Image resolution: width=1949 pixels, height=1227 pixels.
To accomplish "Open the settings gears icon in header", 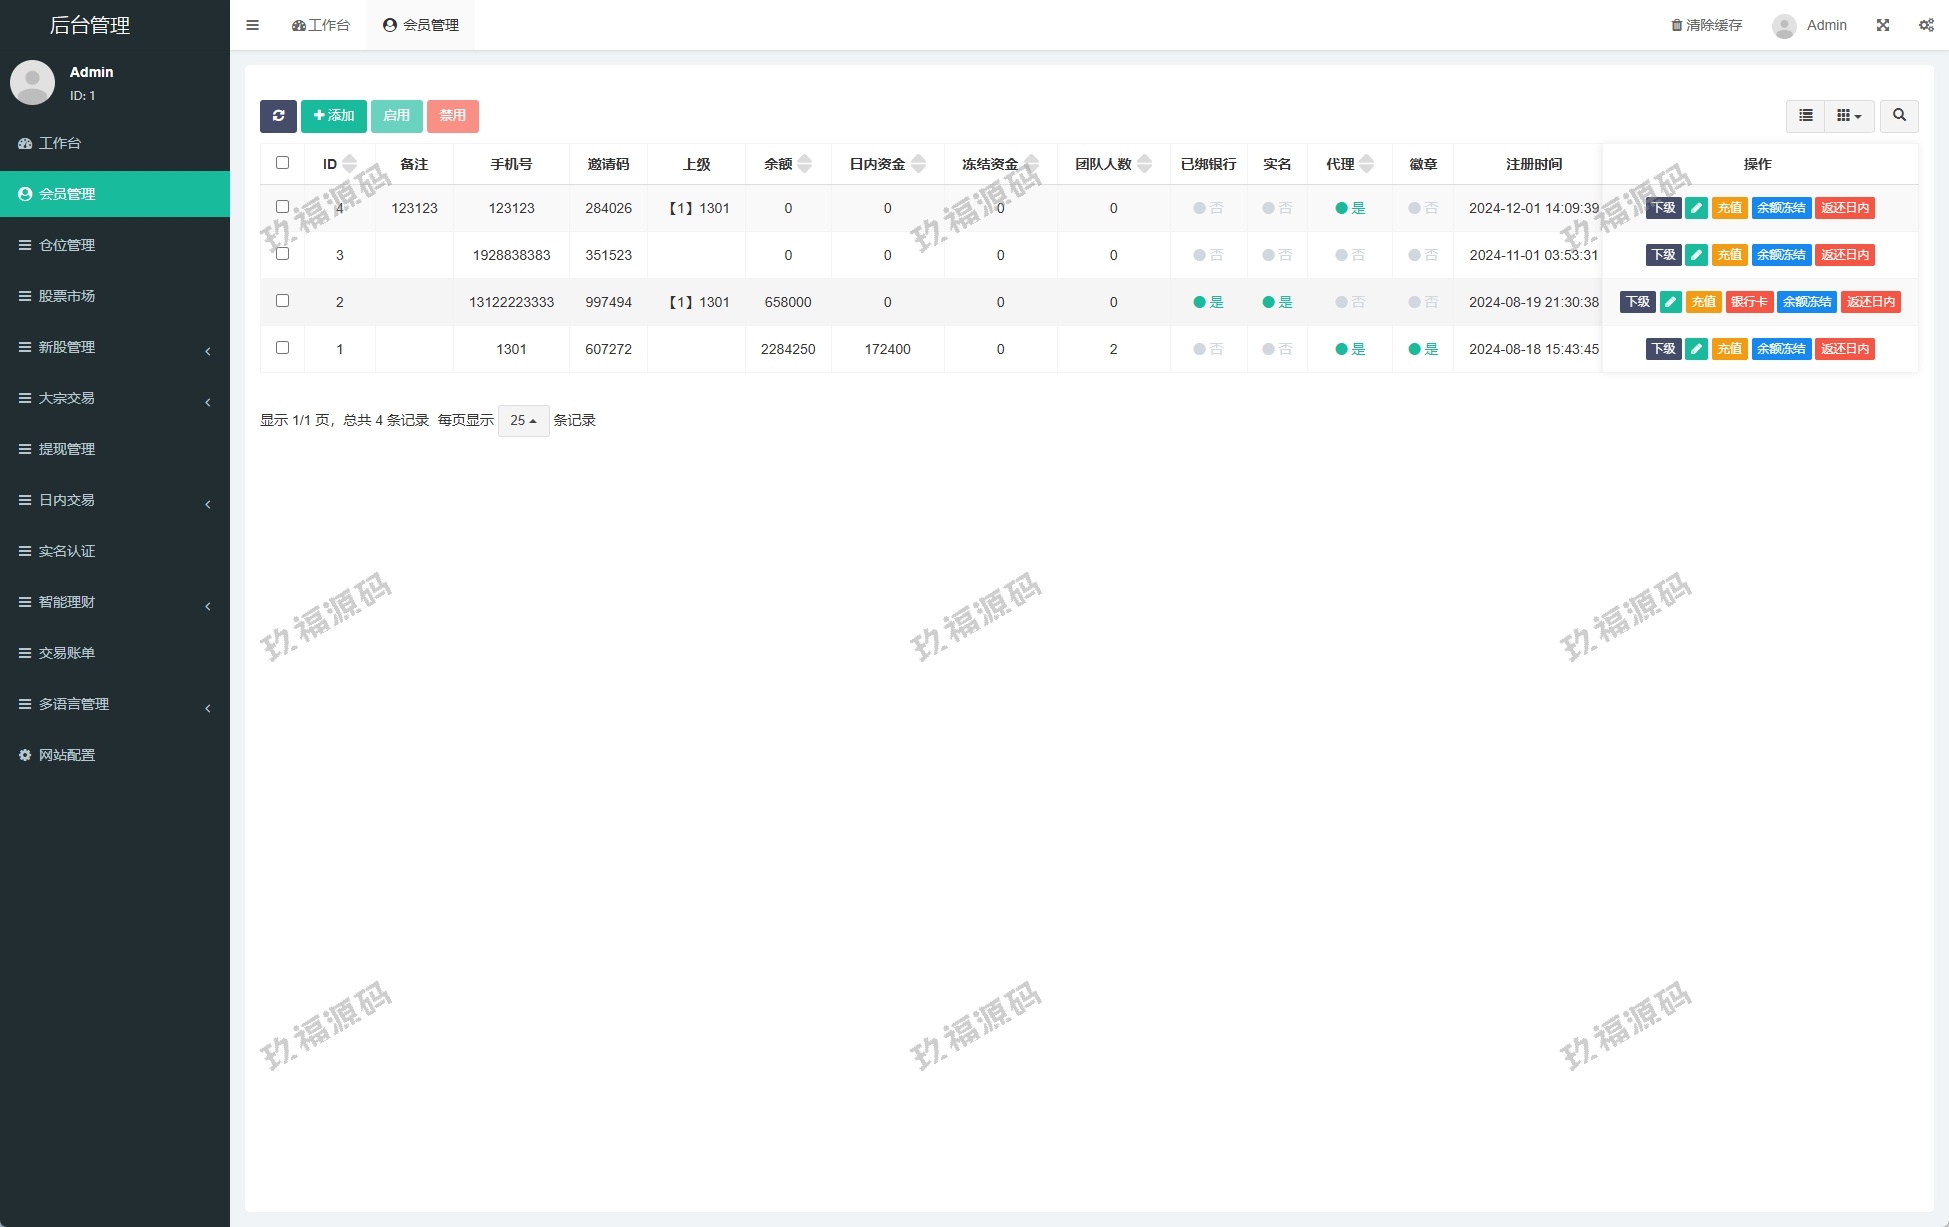I will 1926,25.
